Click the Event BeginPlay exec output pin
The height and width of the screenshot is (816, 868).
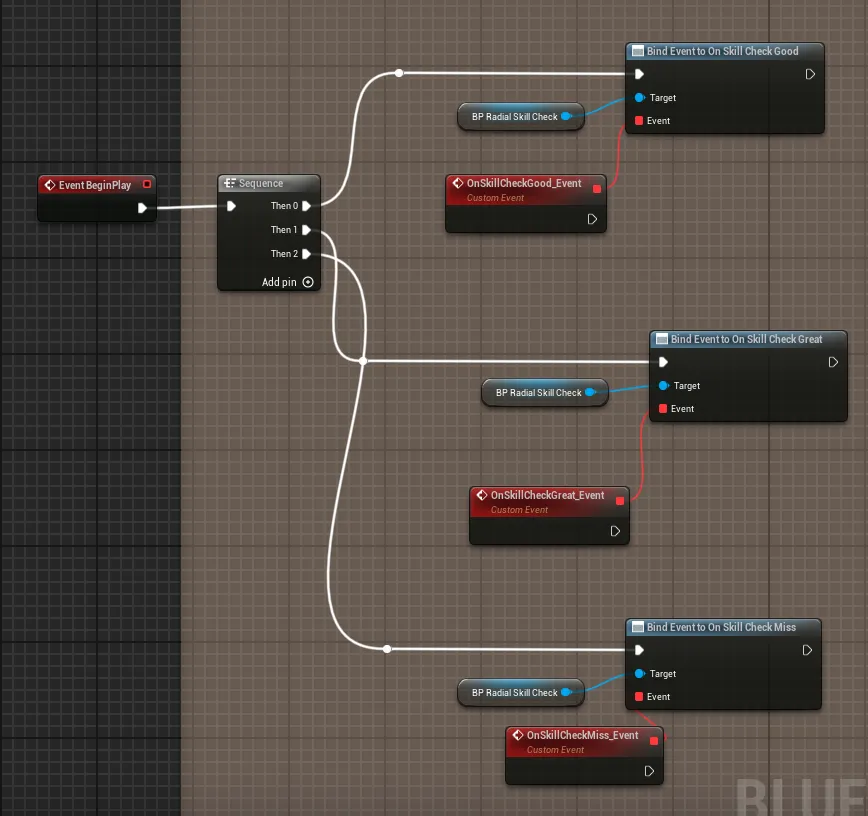(x=142, y=208)
